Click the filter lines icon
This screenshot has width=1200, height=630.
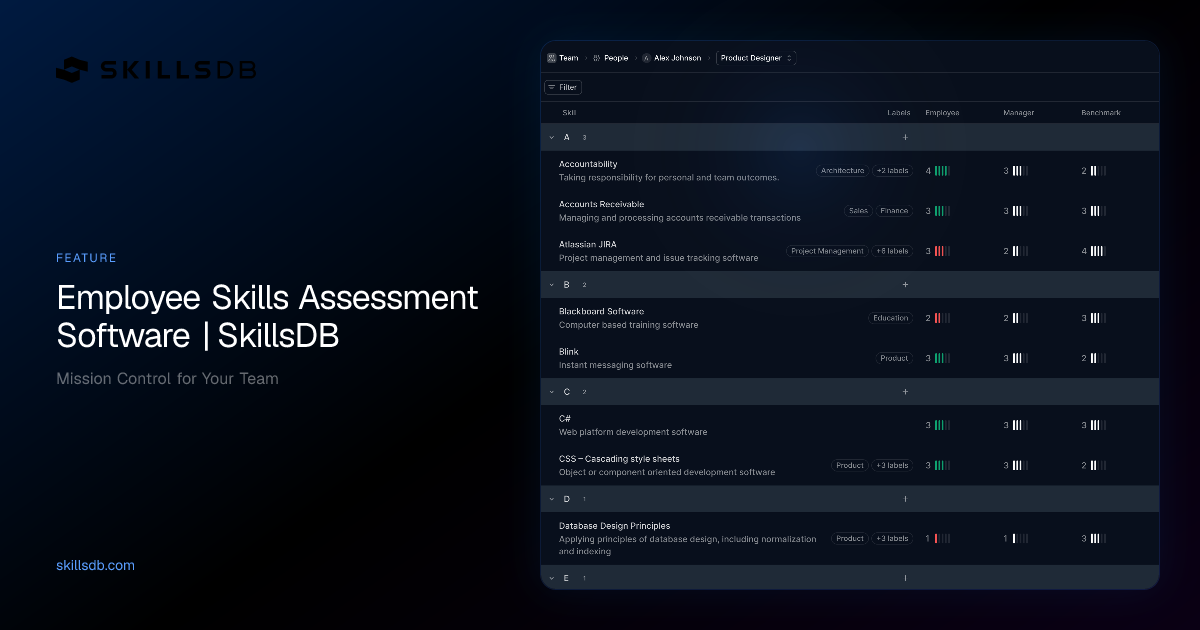click(x=551, y=87)
